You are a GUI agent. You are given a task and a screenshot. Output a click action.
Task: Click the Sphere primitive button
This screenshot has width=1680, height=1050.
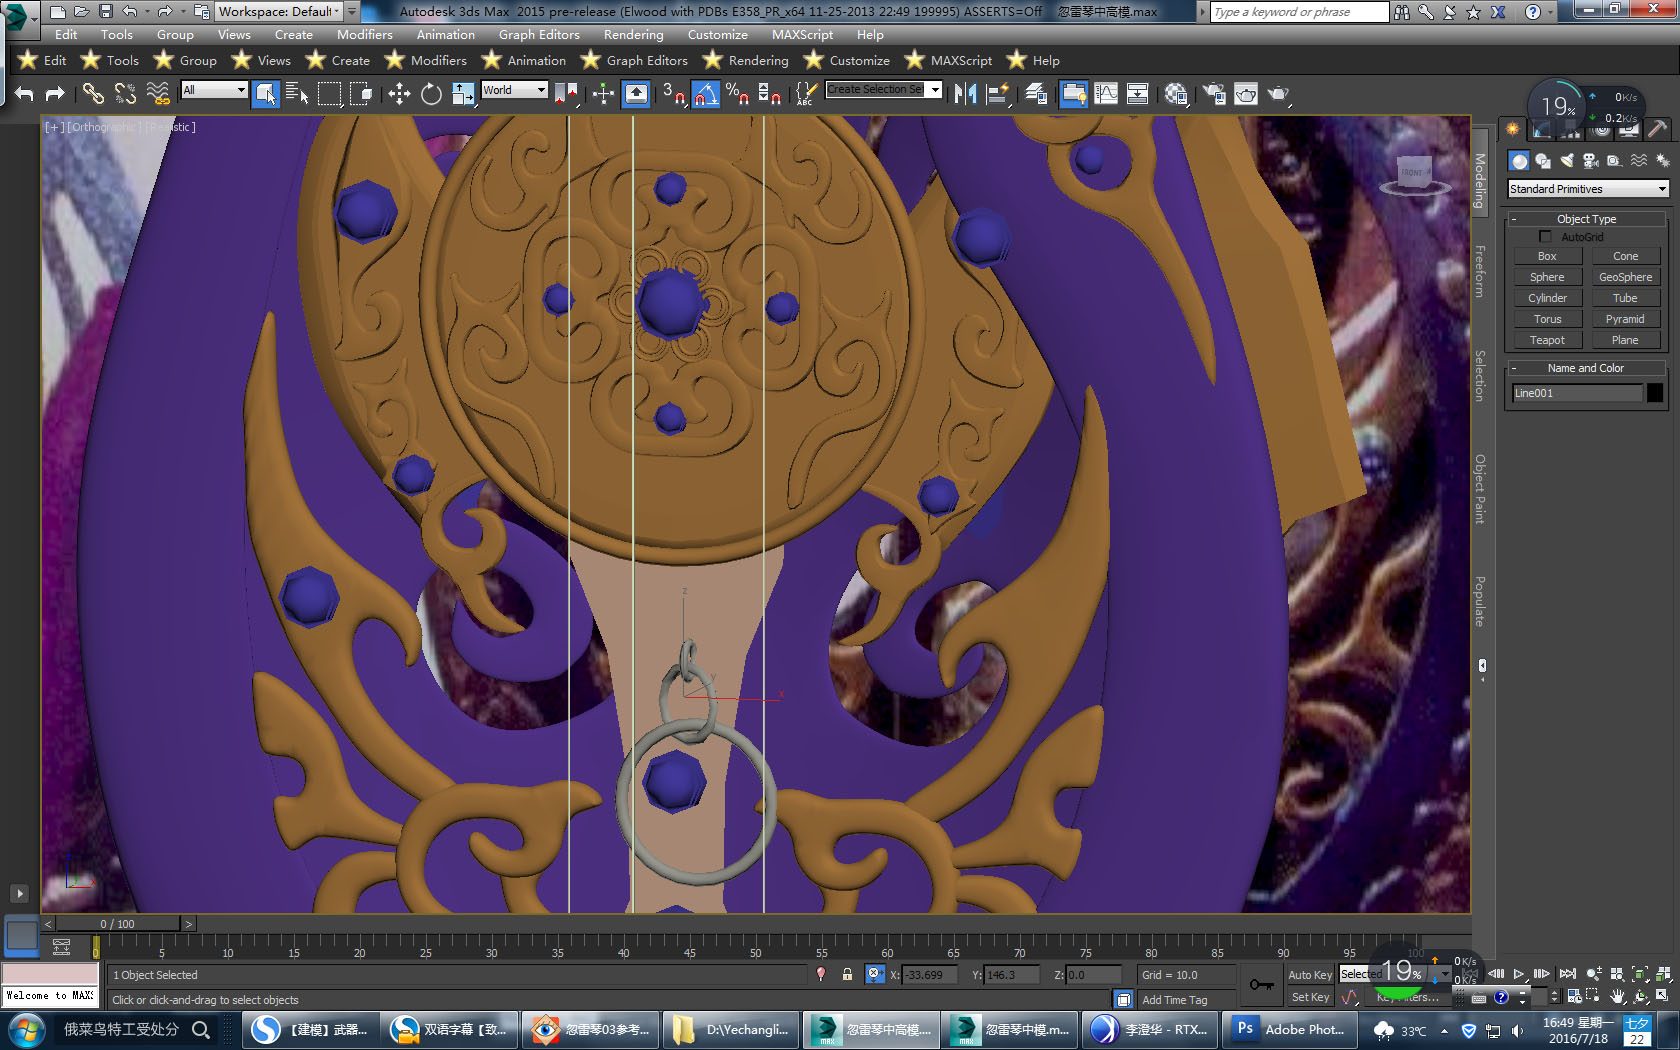1547,277
